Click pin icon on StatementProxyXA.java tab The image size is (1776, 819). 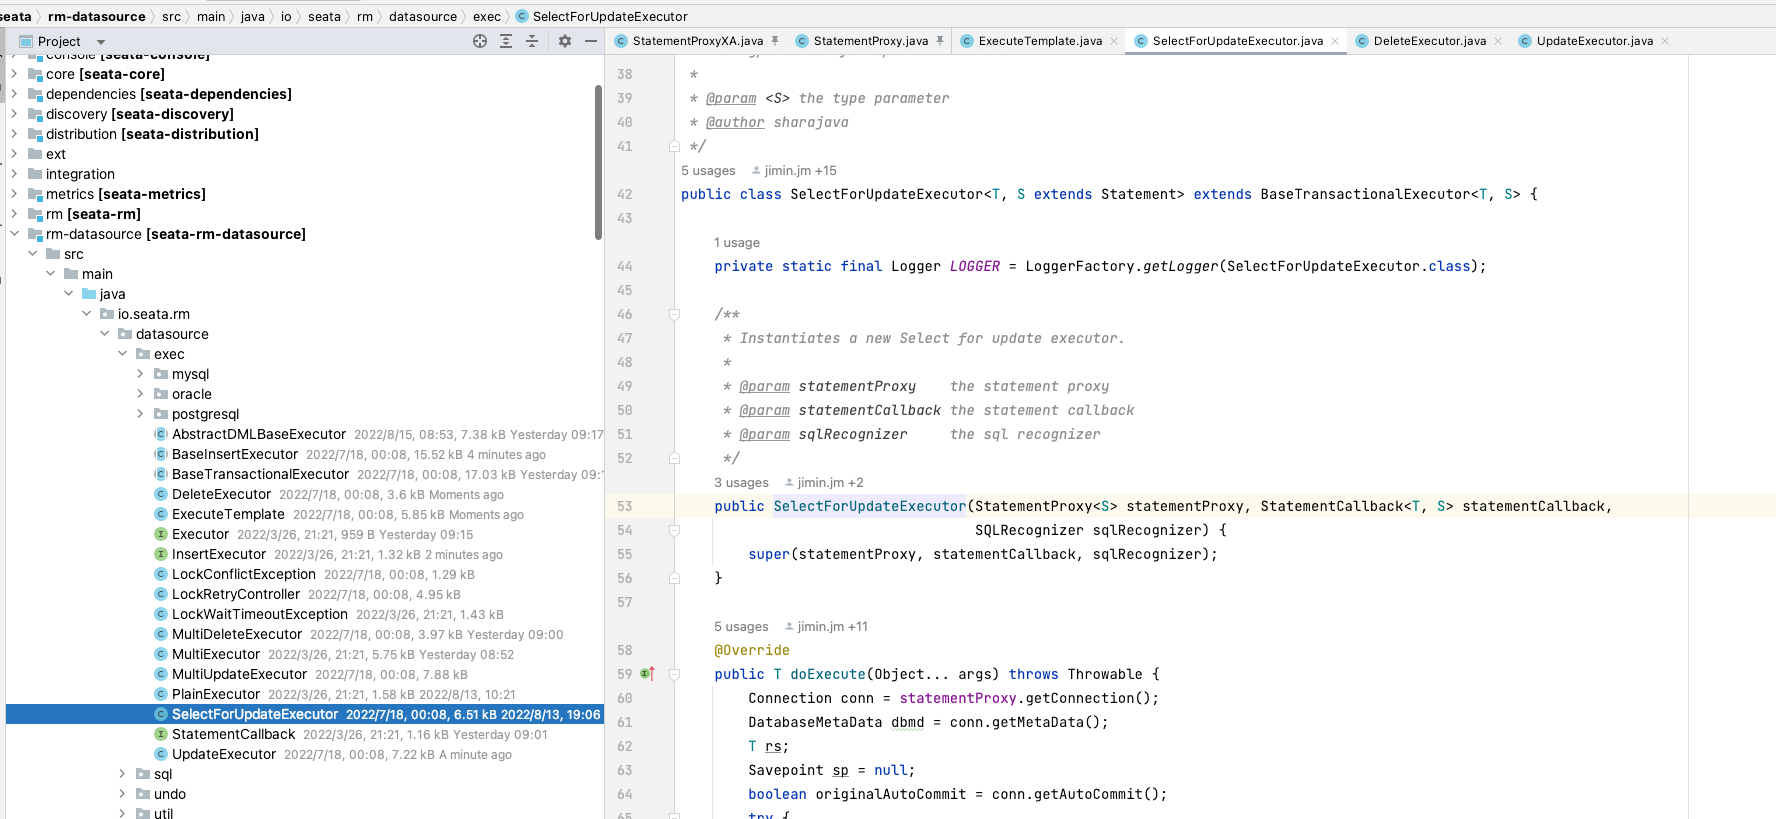click(775, 41)
